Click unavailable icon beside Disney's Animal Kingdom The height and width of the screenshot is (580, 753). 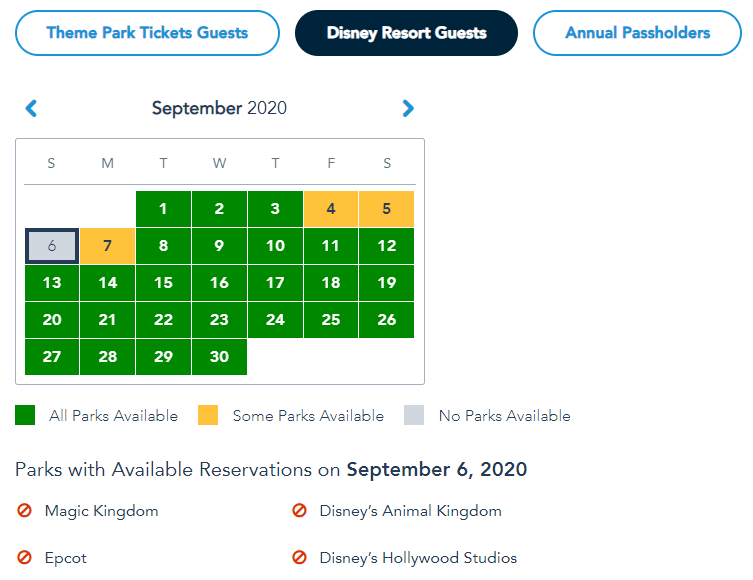pyautogui.click(x=299, y=511)
